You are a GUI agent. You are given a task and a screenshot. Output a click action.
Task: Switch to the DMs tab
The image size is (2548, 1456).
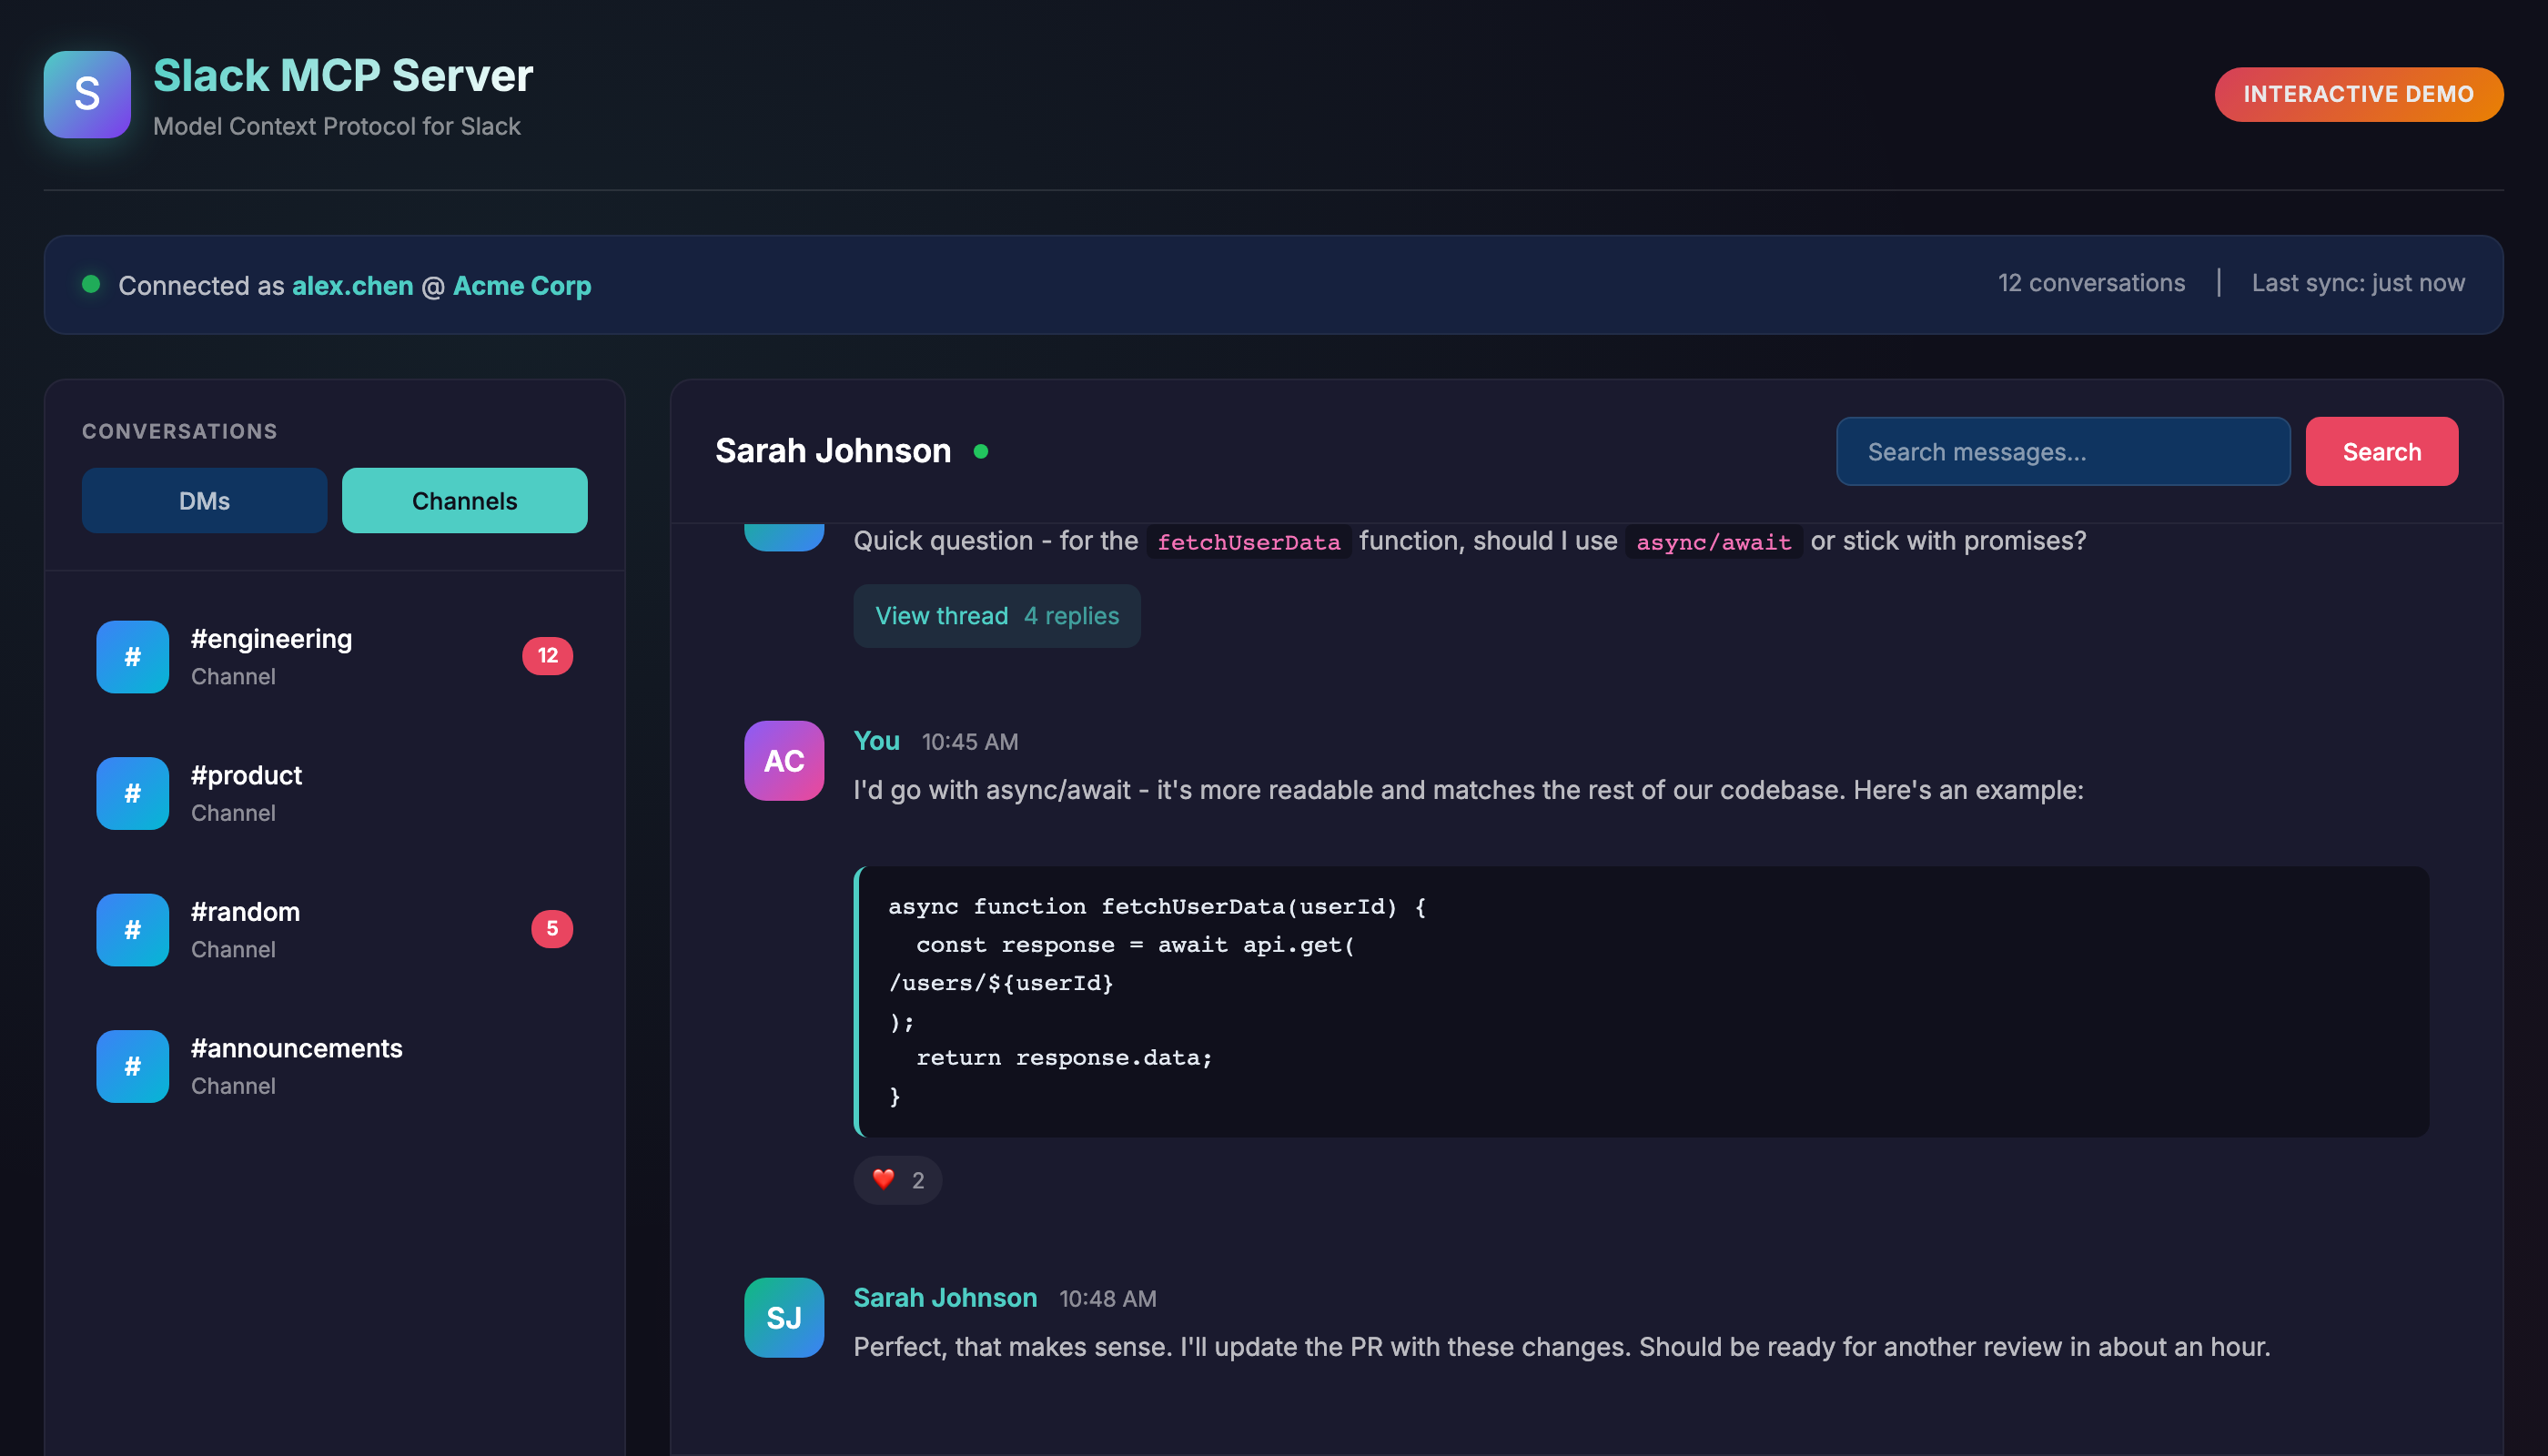[x=204, y=501]
